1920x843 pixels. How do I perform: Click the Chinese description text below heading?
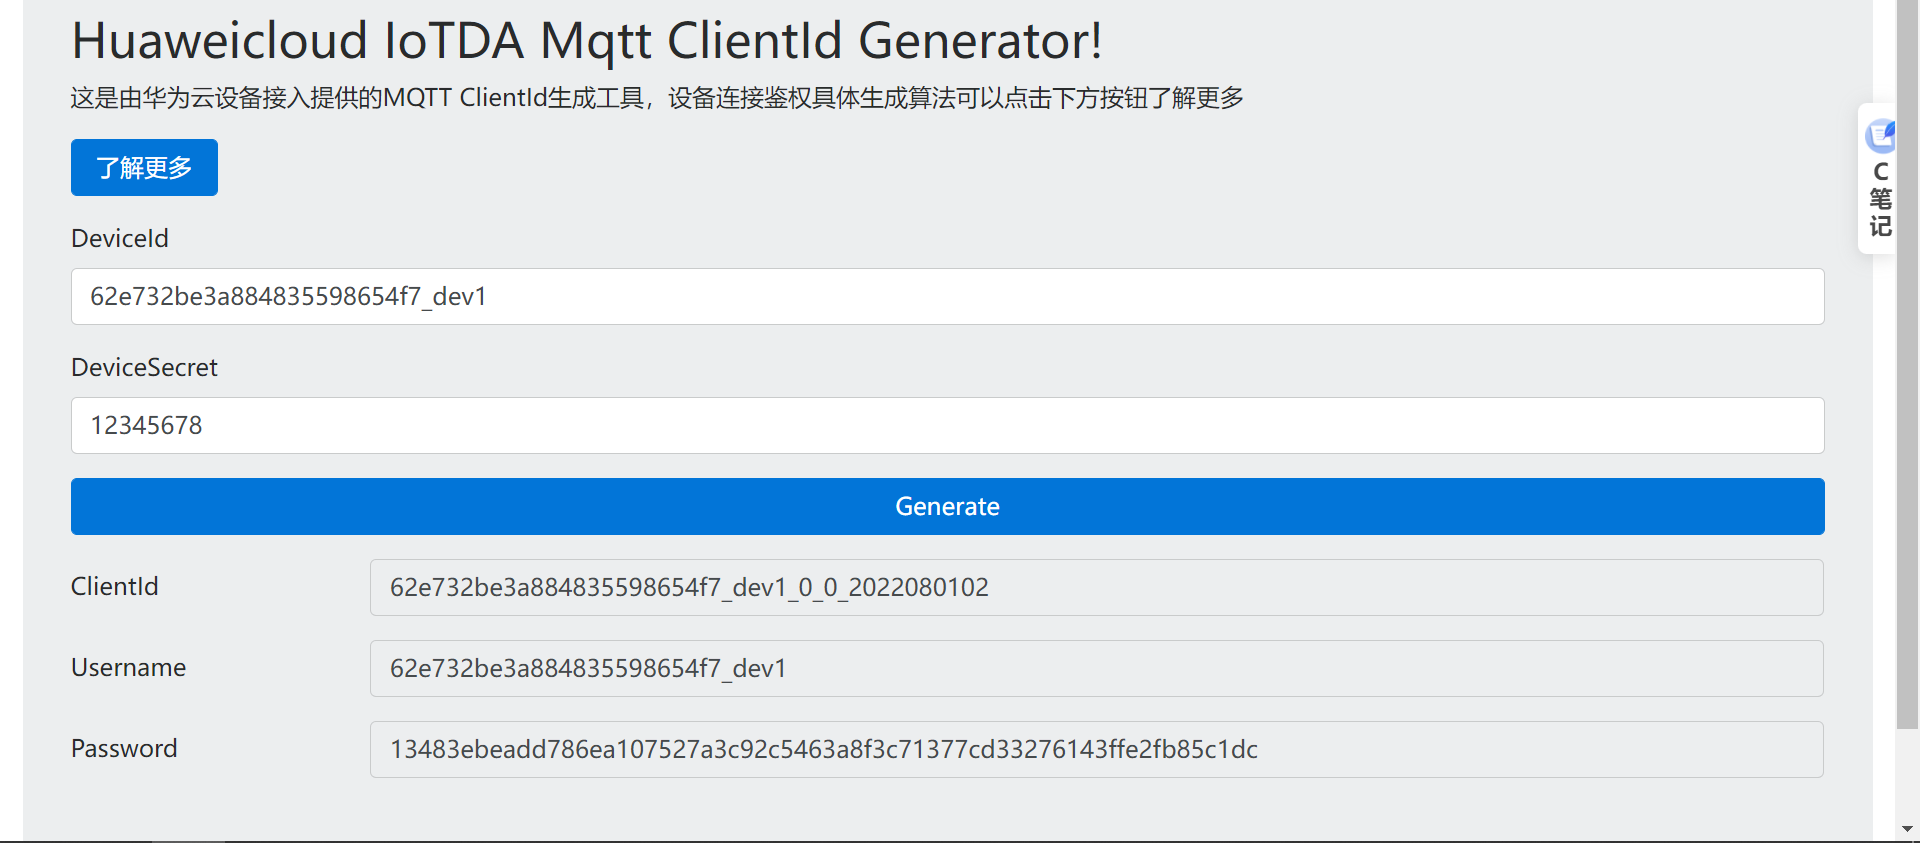click(656, 98)
